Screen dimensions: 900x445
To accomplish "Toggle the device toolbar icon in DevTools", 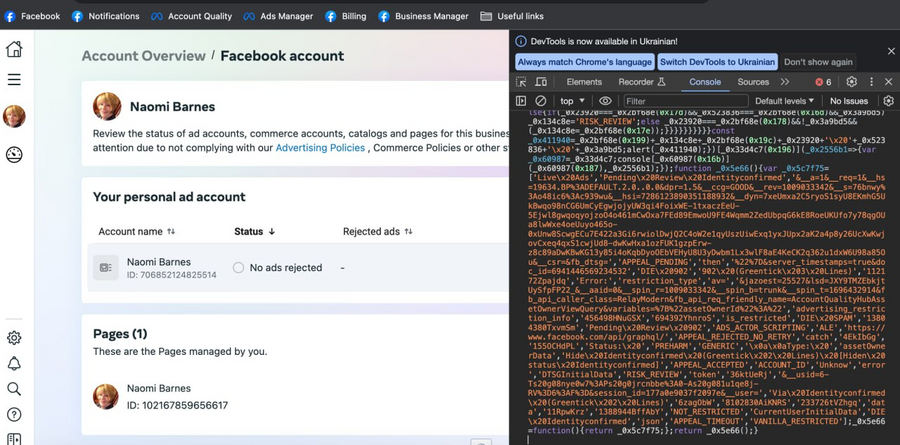I will [541, 82].
